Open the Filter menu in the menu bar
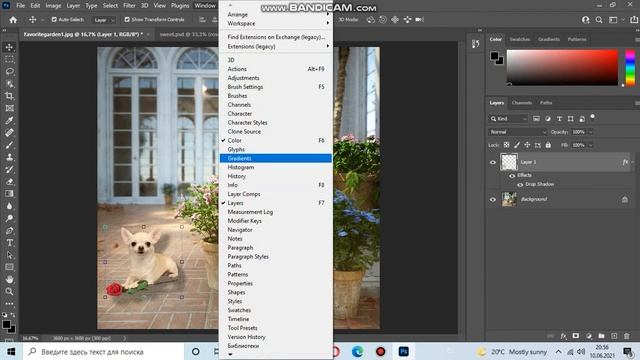 click(x=129, y=6)
